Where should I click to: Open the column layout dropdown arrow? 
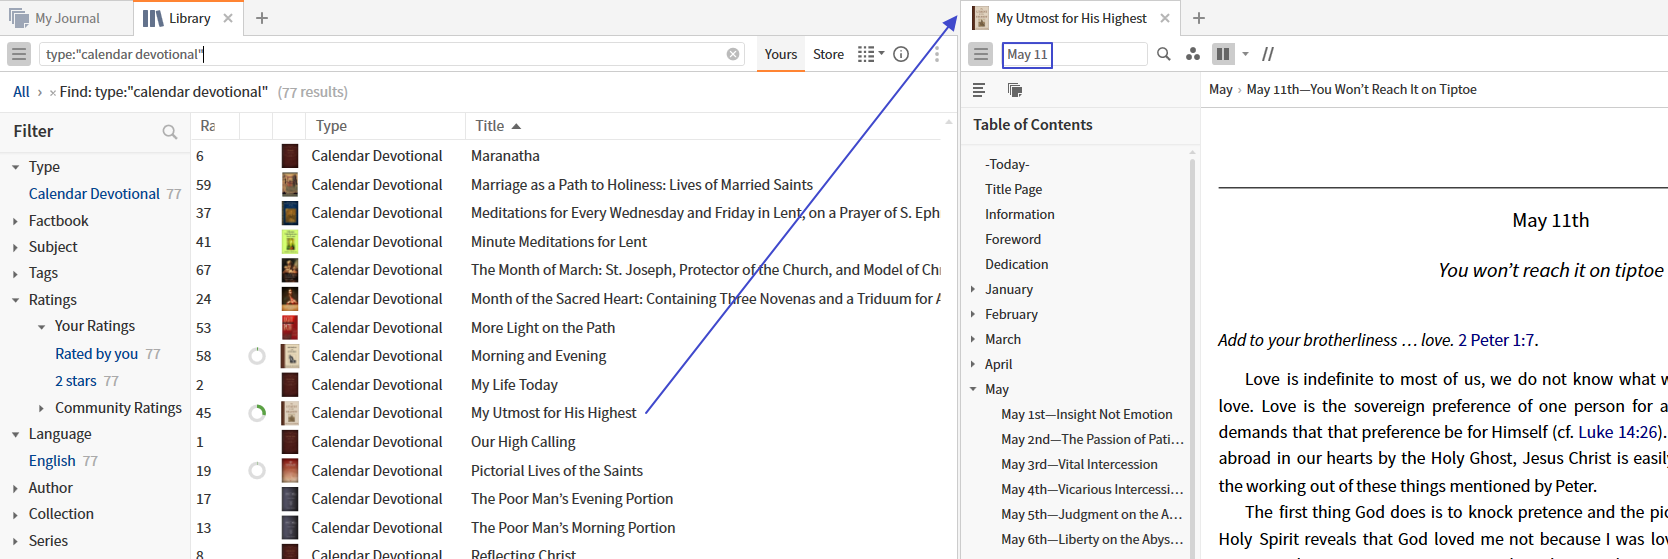pyautogui.click(x=1245, y=54)
